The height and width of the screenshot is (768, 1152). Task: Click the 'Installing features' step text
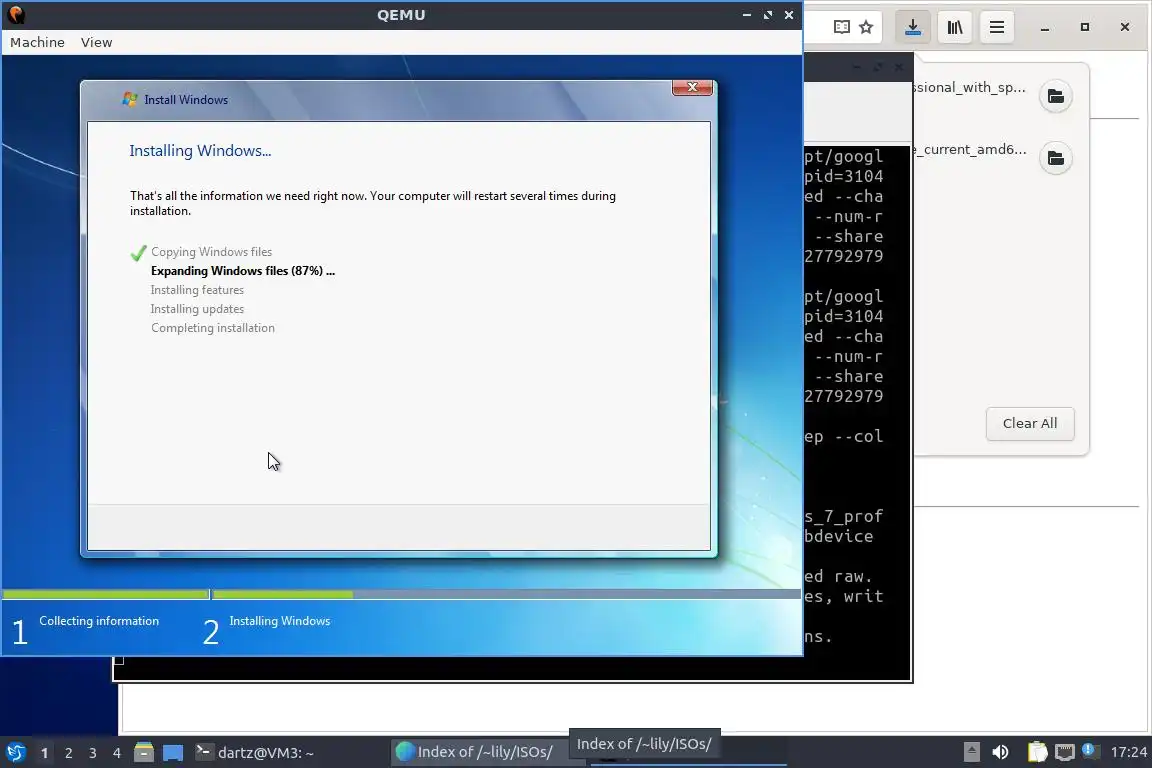coord(197,290)
